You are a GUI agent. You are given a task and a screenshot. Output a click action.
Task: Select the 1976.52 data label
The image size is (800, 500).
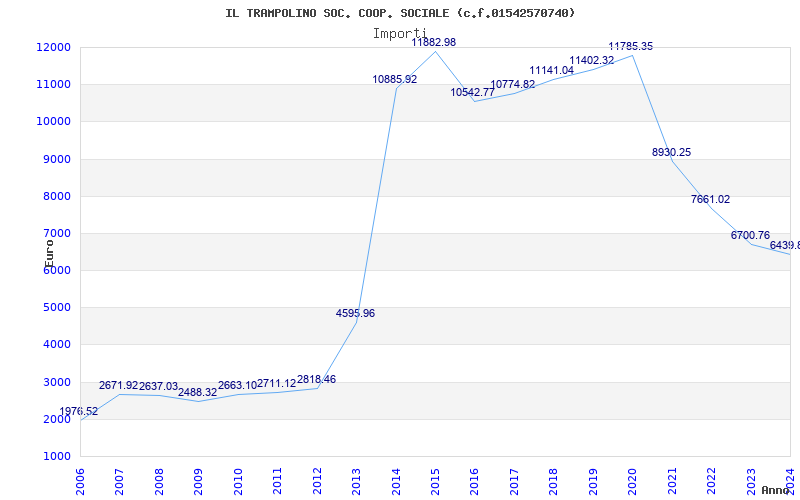[x=79, y=411]
